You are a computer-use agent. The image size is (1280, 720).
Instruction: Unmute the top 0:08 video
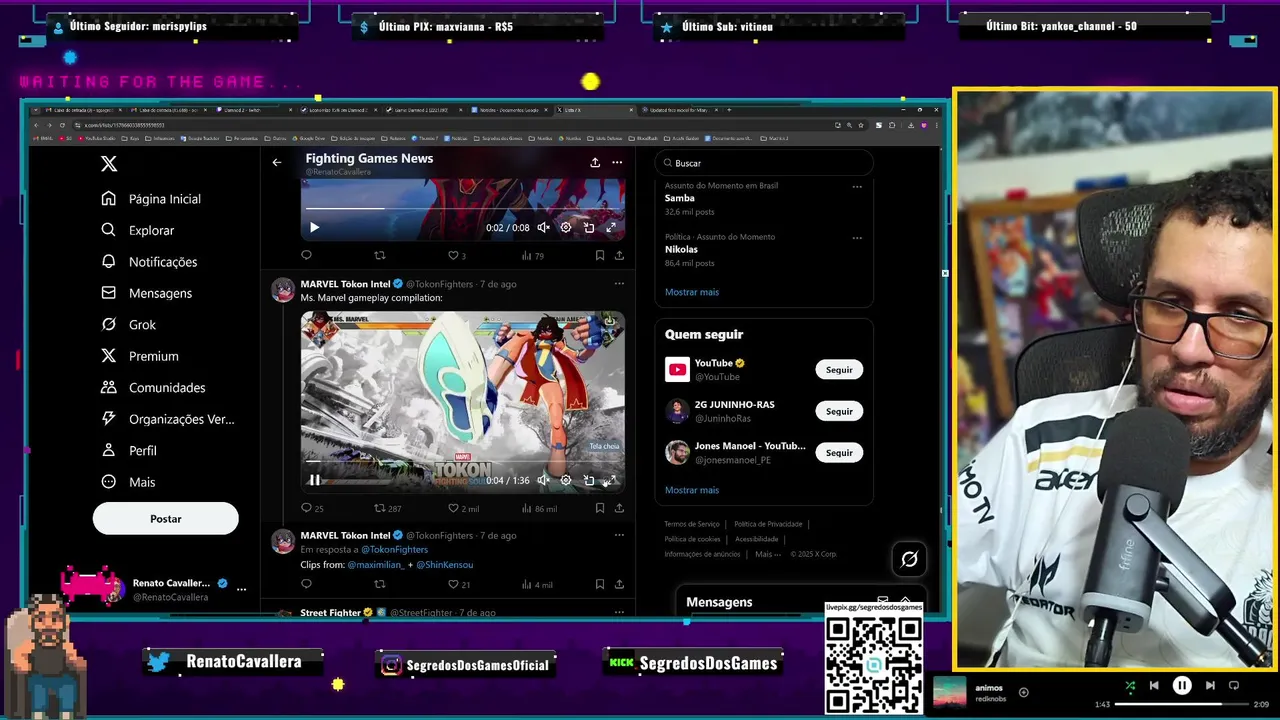pos(543,227)
